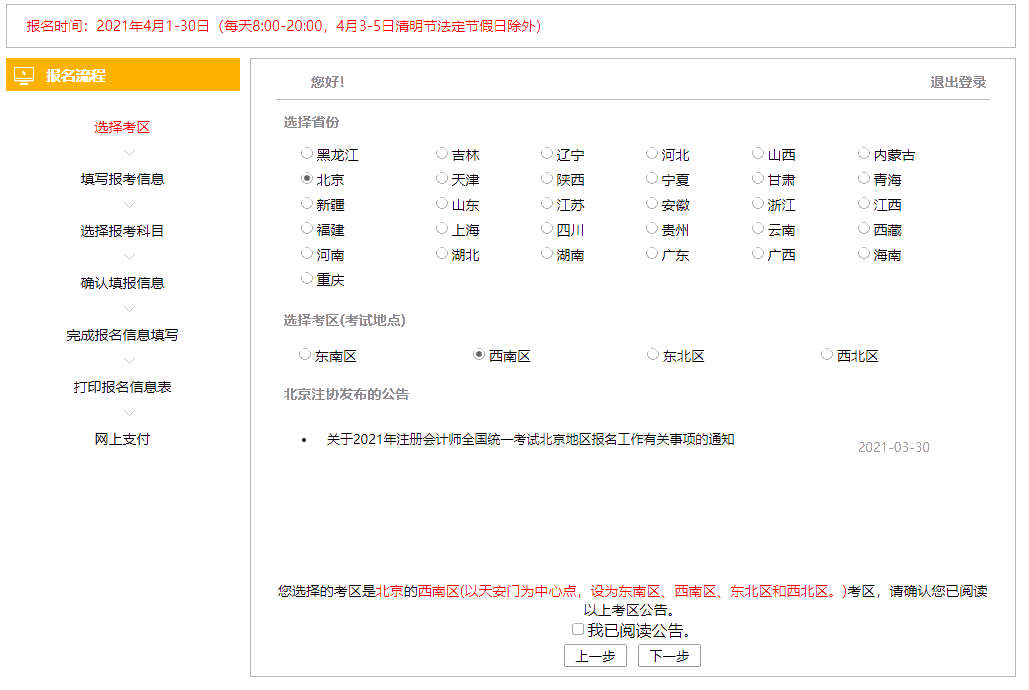
Task: Choose the 东北区 exam district
Action: tap(653, 355)
